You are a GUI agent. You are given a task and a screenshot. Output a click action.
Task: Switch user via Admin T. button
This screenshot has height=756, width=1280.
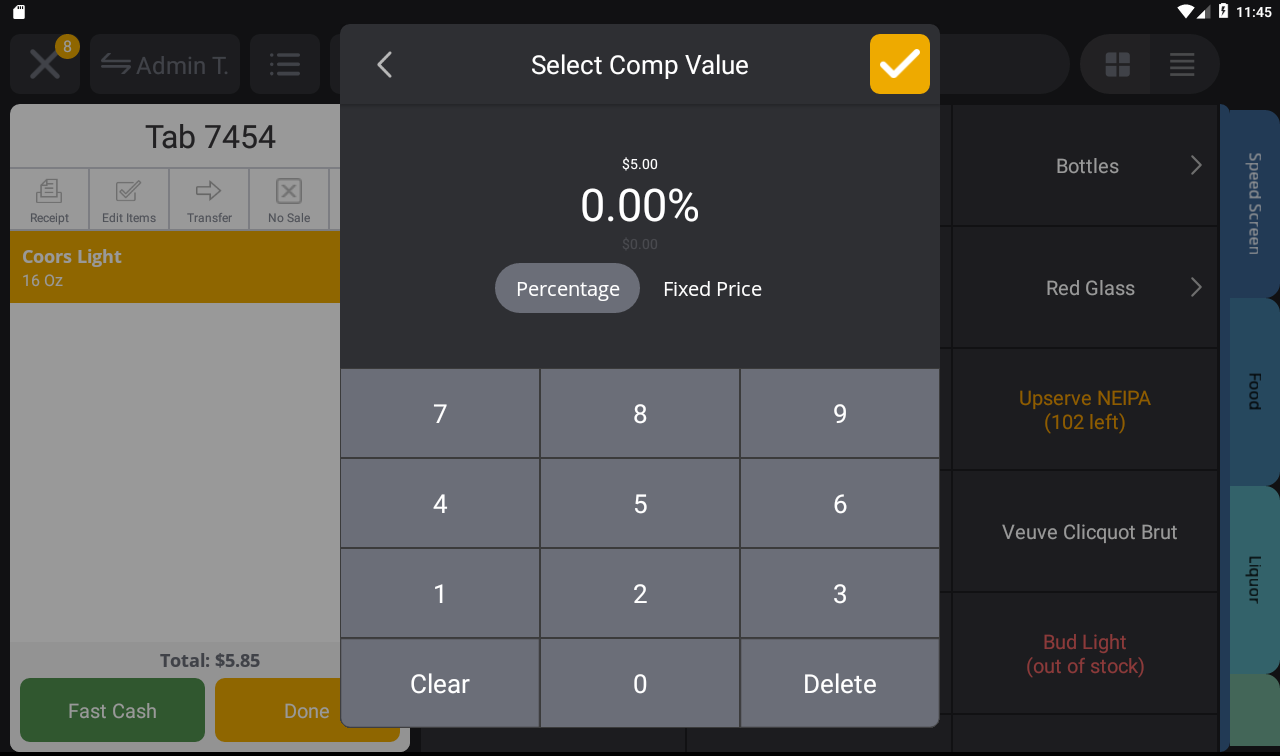click(165, 65)
